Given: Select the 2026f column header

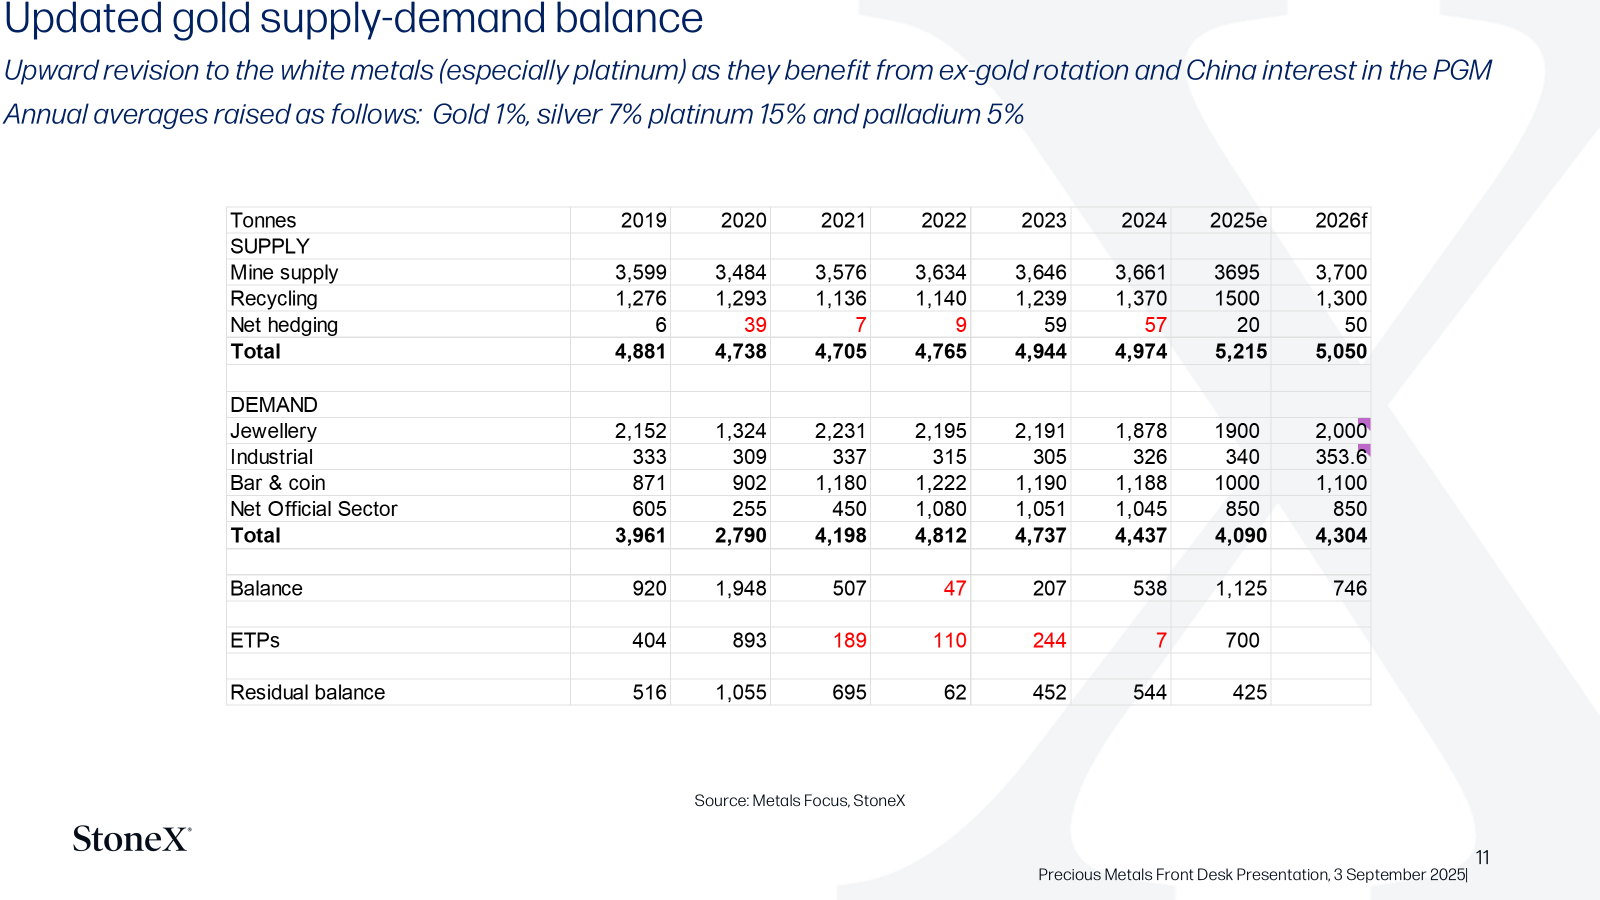Looking at the screenshot, I should (1341, 221).
